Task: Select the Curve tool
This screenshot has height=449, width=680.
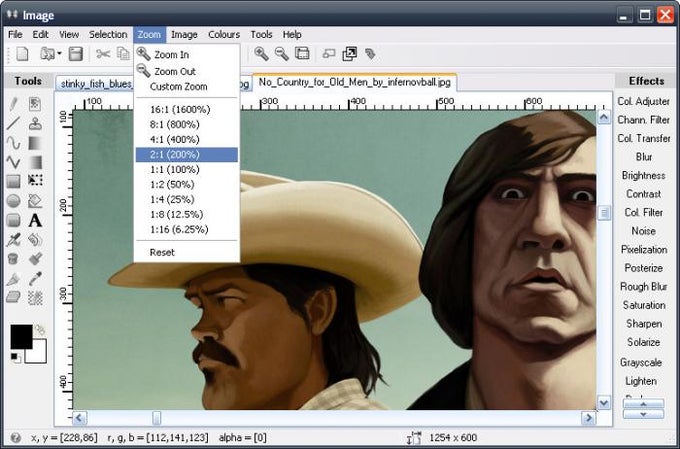Action: [x=13, y=143]
